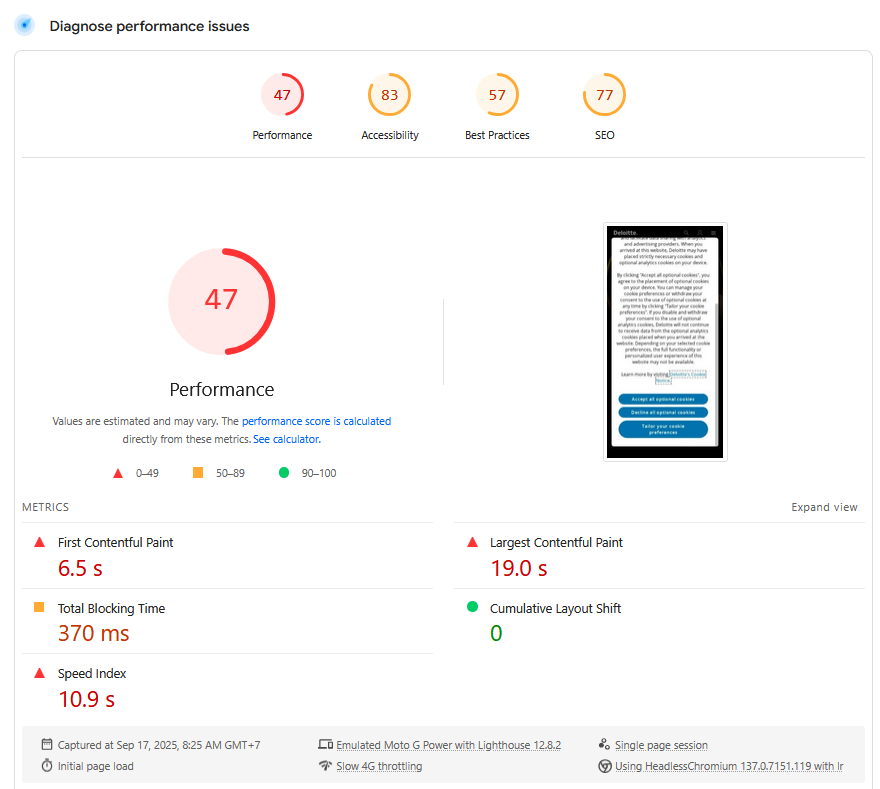Select the Accessibility score gauge
This screenshot has width=880, height=789.
(x=389, y=94)
